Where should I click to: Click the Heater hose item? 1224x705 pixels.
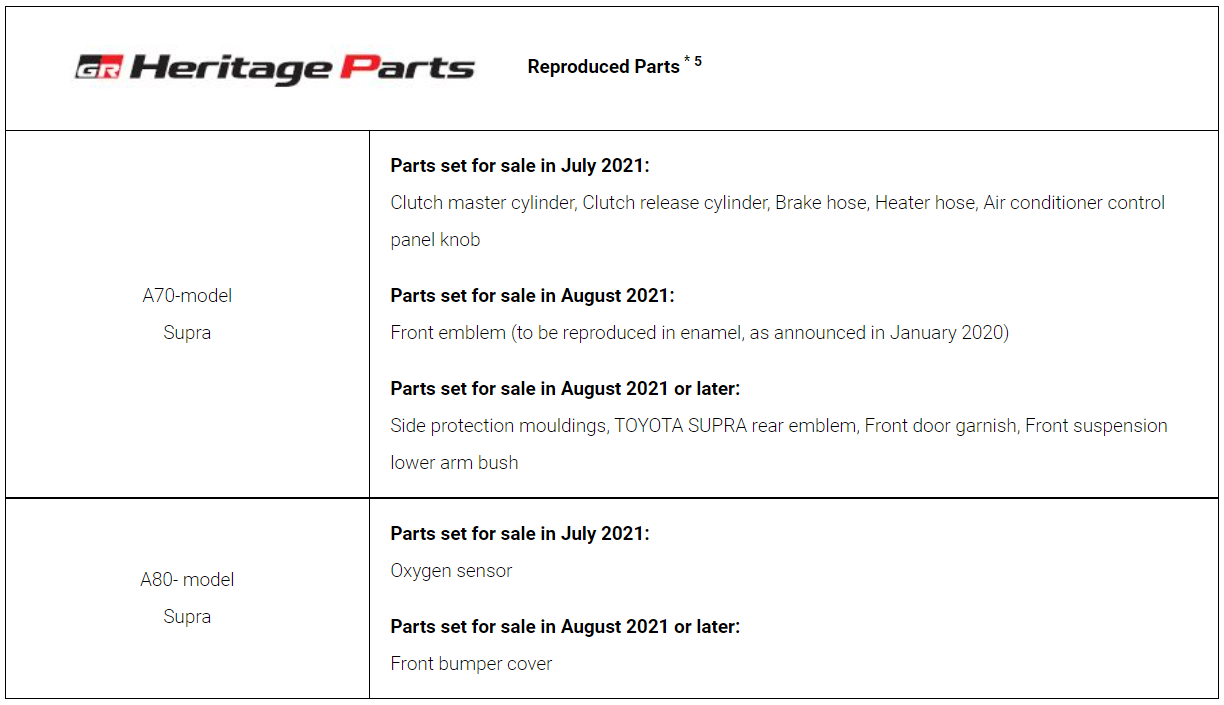click(925, 203)
